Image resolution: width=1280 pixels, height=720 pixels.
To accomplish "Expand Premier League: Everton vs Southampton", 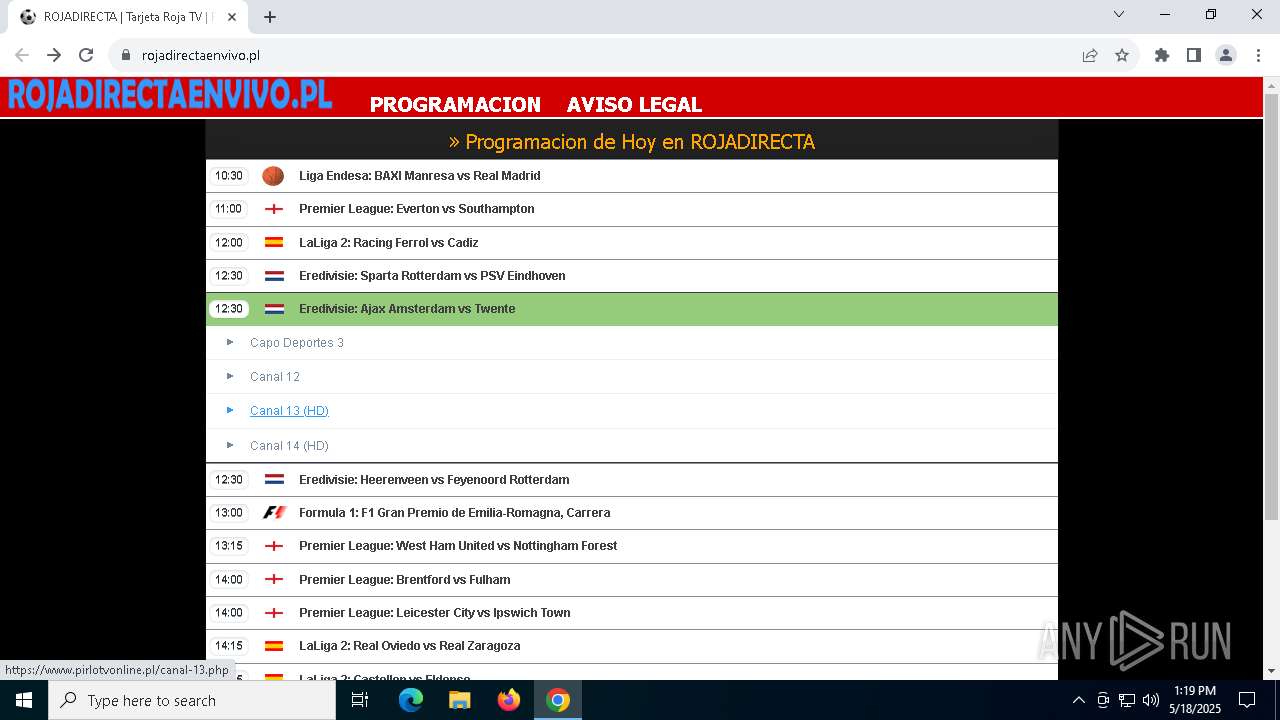I will [631, 209].
